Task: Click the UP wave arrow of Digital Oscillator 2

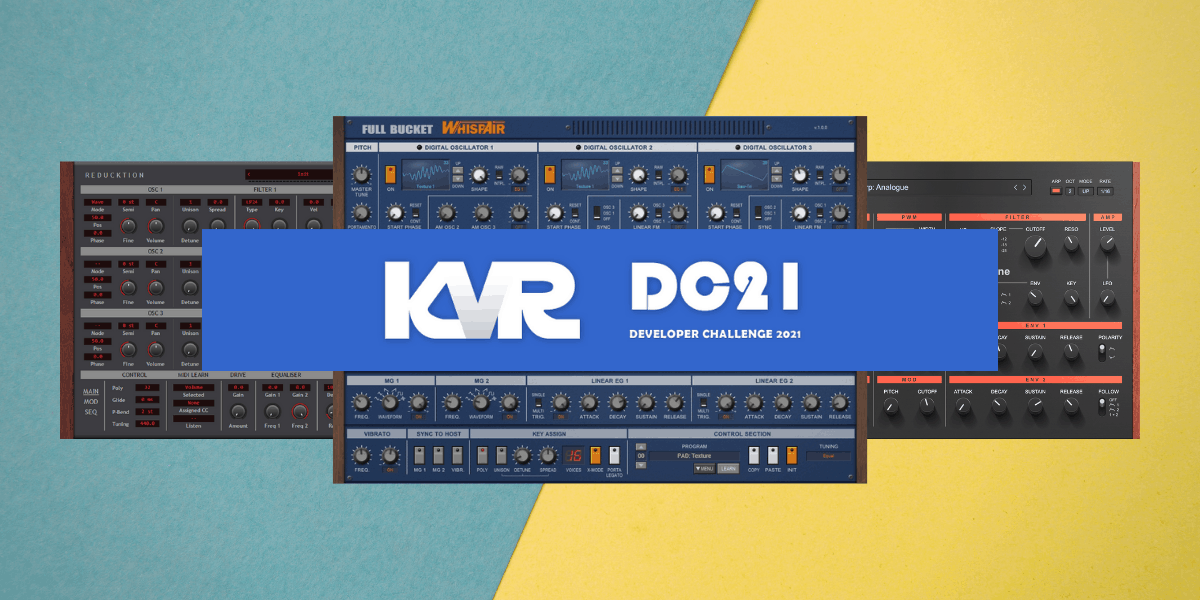Action: [617, 170]
